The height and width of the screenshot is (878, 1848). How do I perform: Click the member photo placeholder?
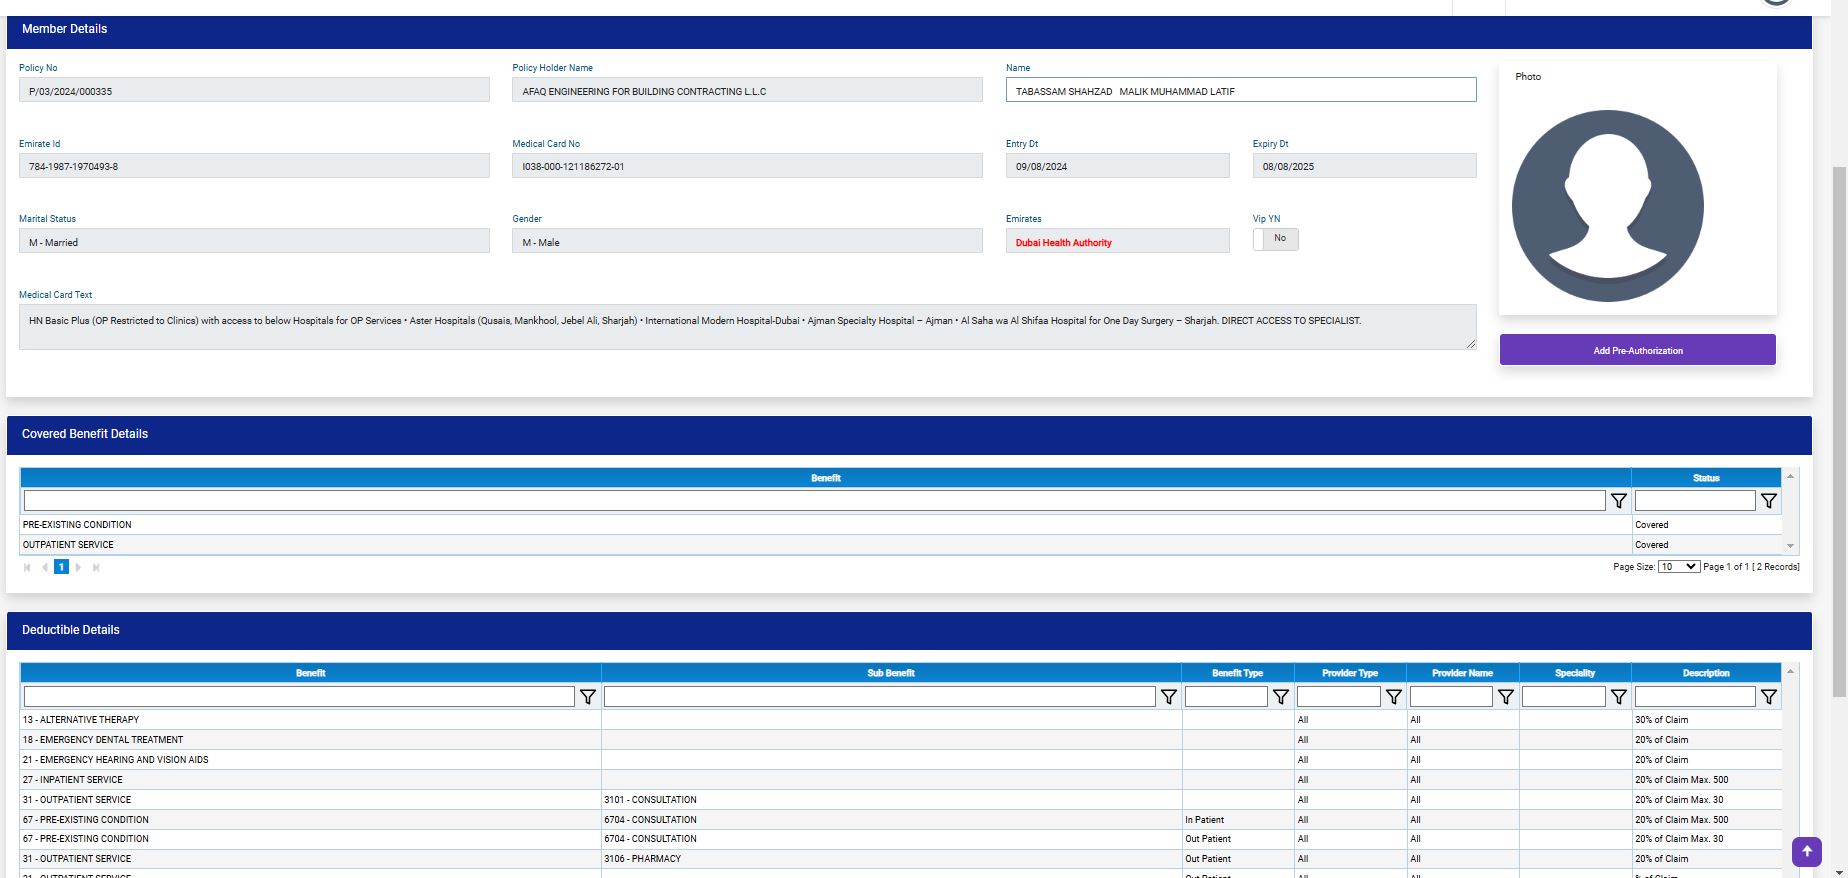point(1607,206)
